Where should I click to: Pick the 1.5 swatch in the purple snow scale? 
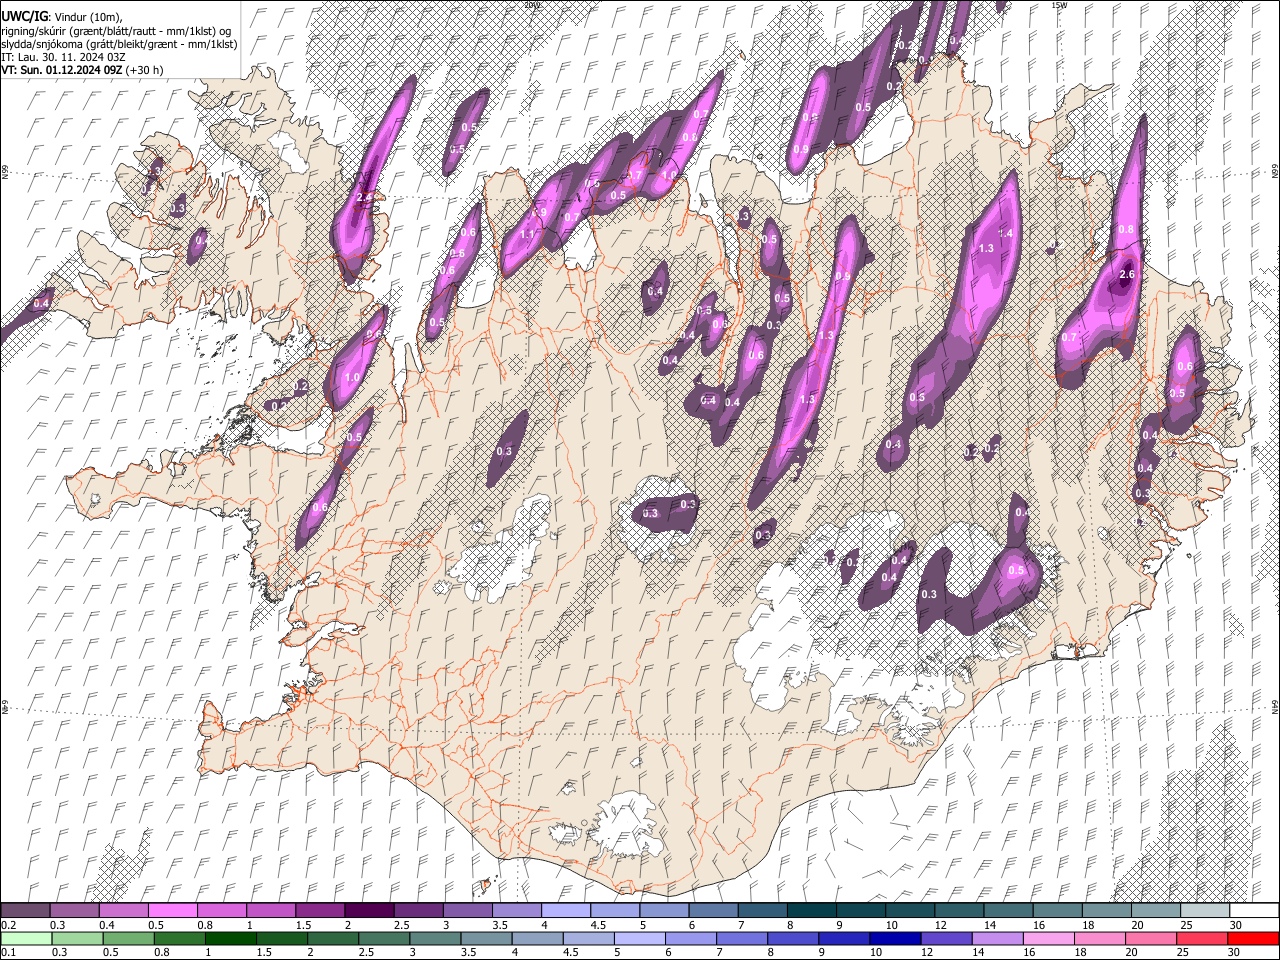320,910
